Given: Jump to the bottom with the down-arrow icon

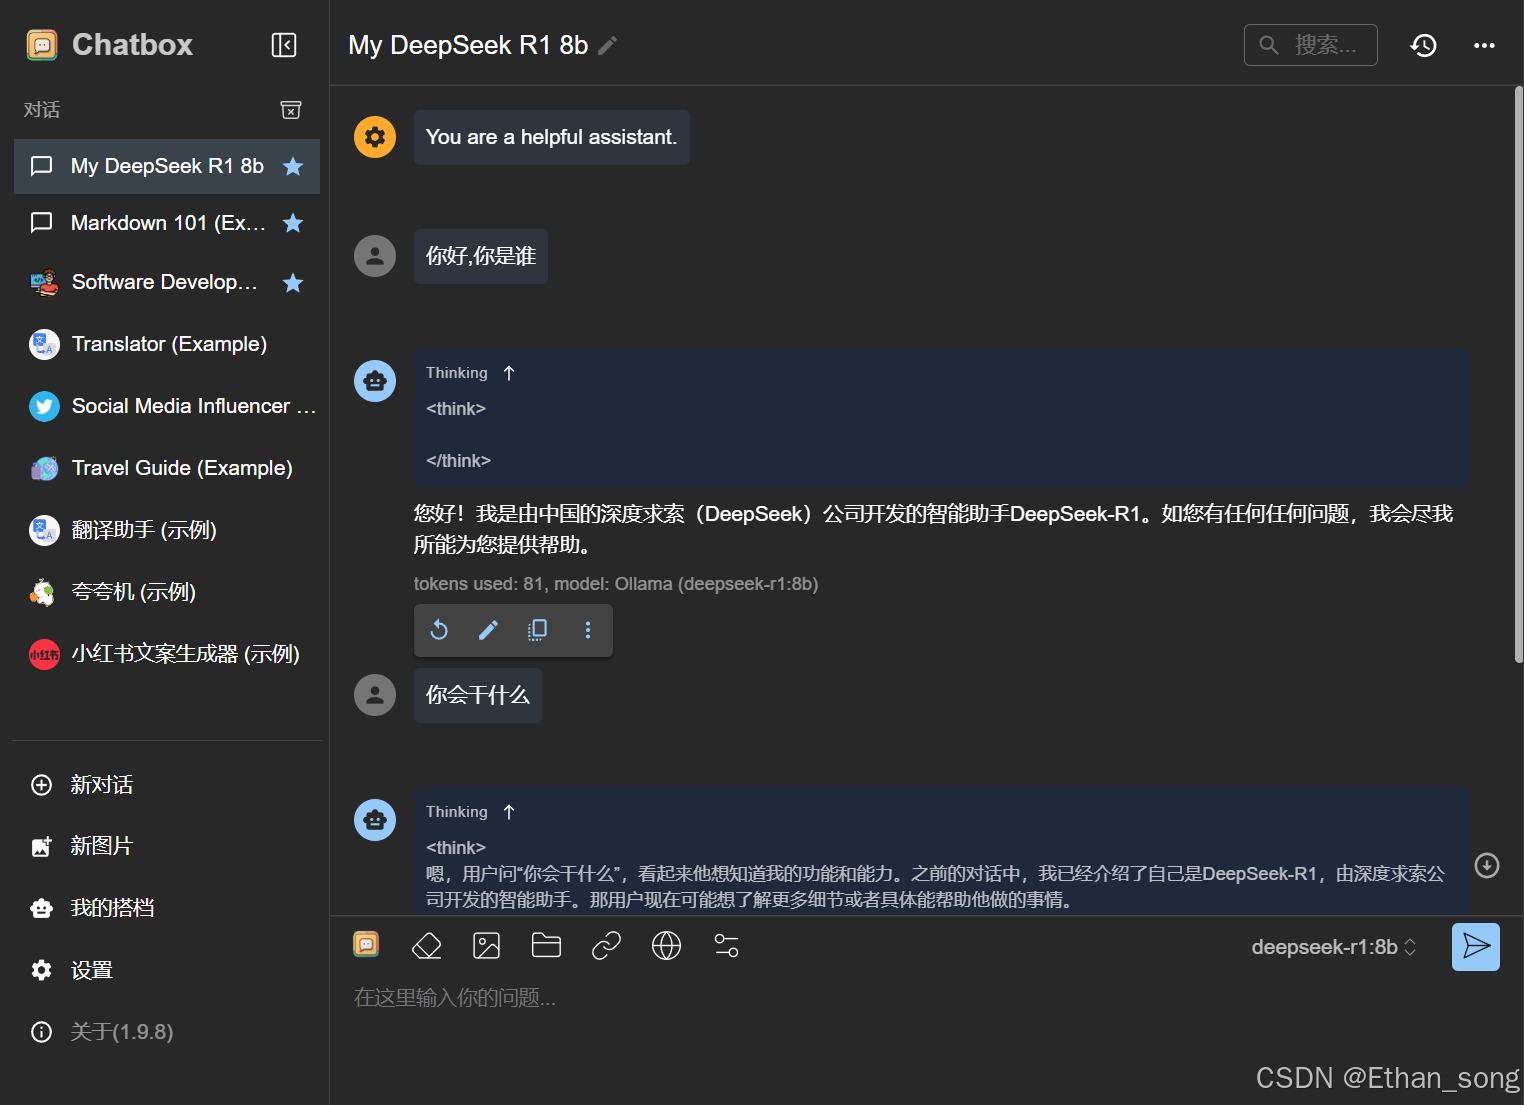Looking at the screenshot, I should click(1487, 865).
